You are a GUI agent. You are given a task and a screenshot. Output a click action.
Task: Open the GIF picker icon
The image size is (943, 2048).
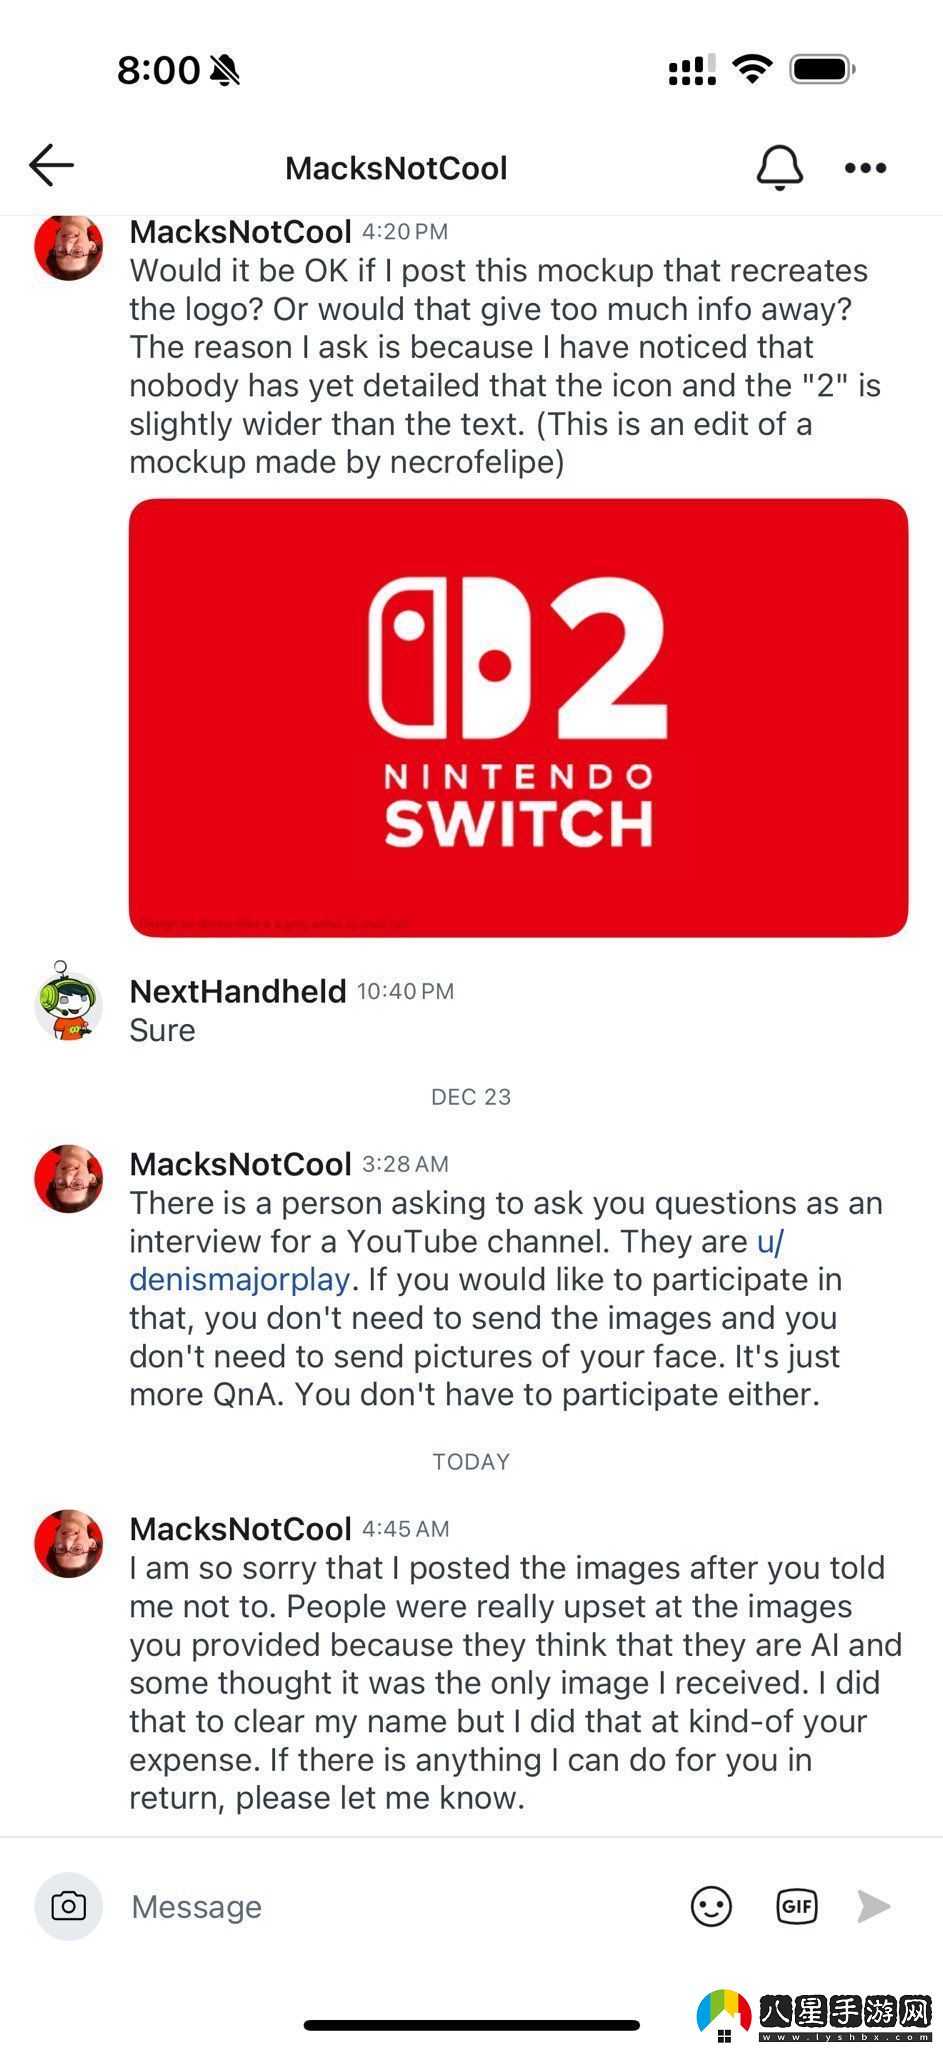point(796,1906)
